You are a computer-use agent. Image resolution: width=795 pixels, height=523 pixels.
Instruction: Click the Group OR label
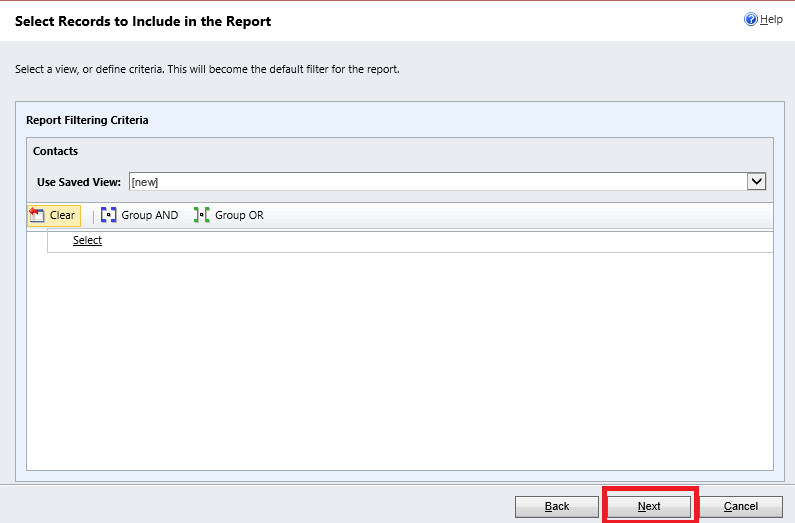pyautogui.click(x=239, y=215)
